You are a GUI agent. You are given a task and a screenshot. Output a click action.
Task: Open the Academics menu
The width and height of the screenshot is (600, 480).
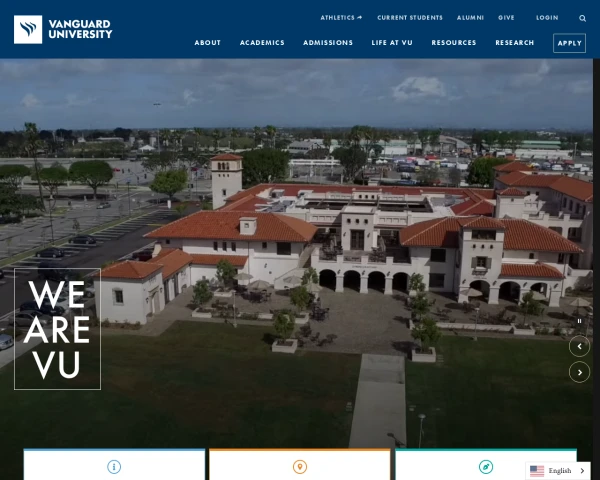(x=262, y=43)
